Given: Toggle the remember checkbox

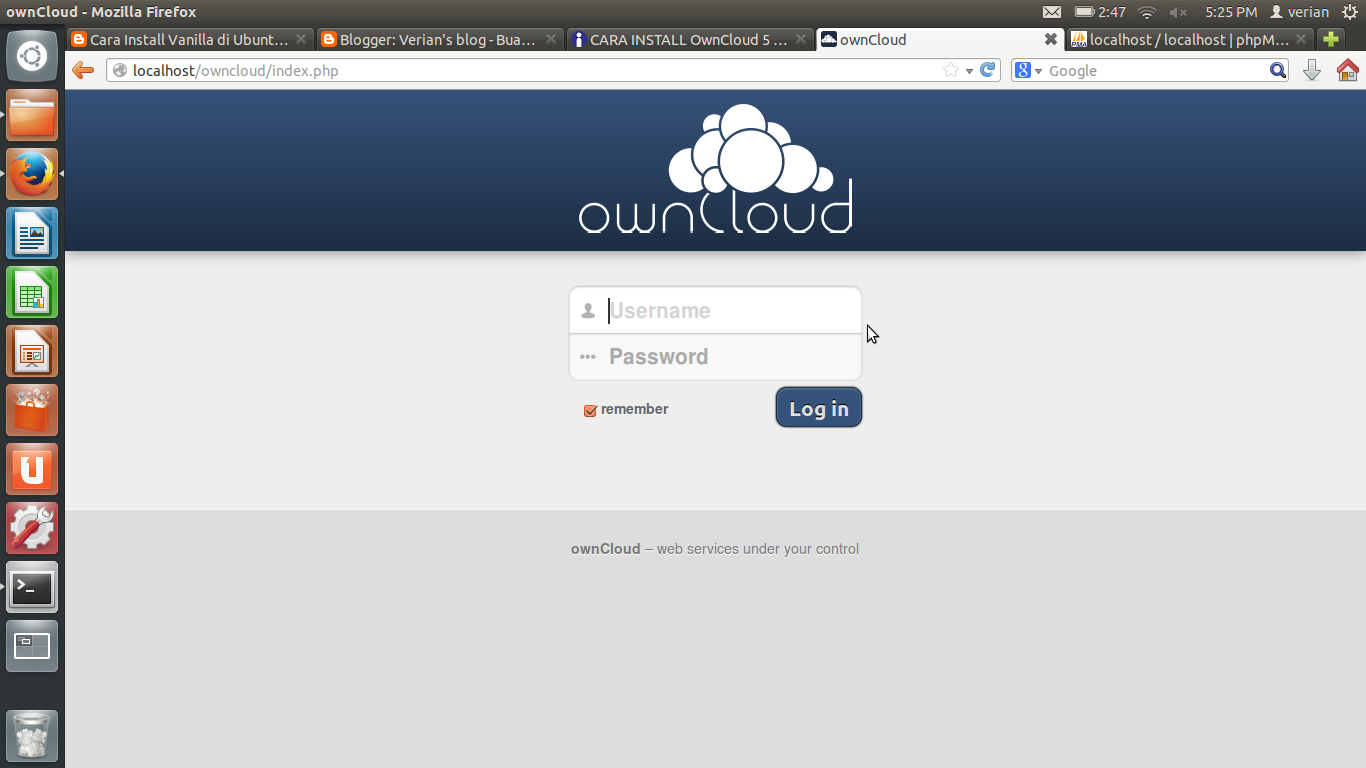Looking at the screenshot, I should 590,410.
